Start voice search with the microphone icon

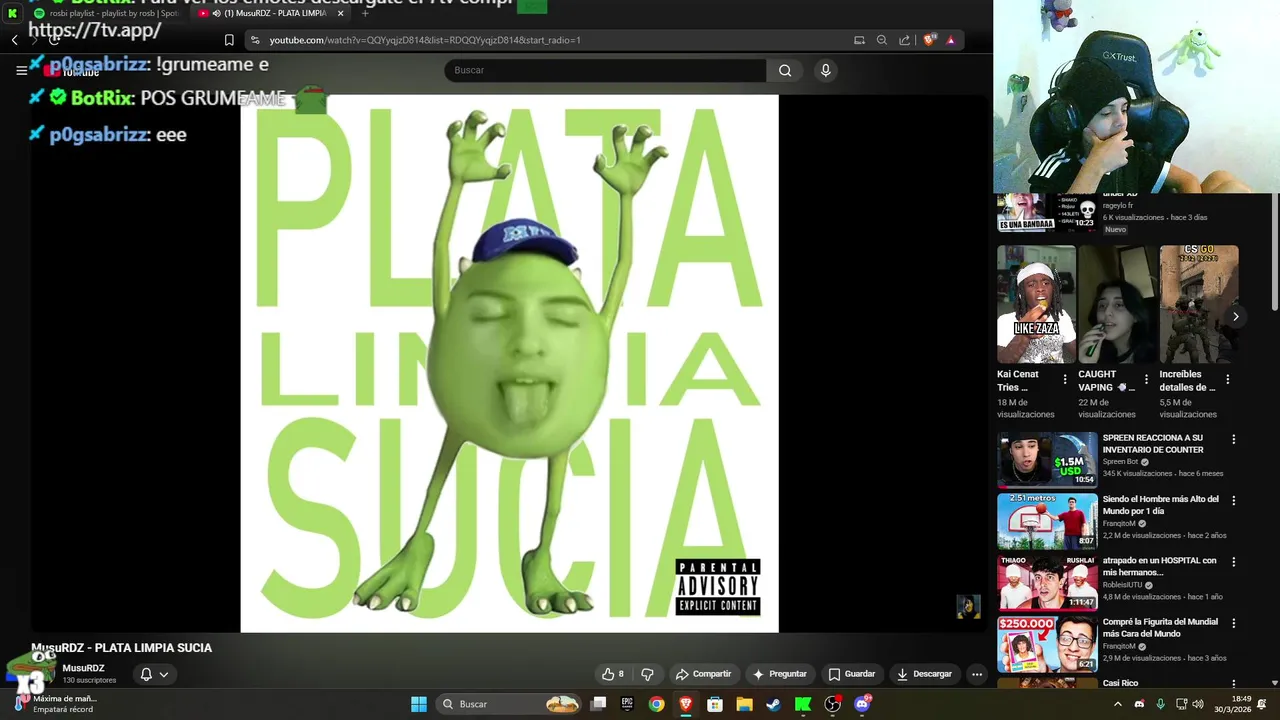(825, 70)
